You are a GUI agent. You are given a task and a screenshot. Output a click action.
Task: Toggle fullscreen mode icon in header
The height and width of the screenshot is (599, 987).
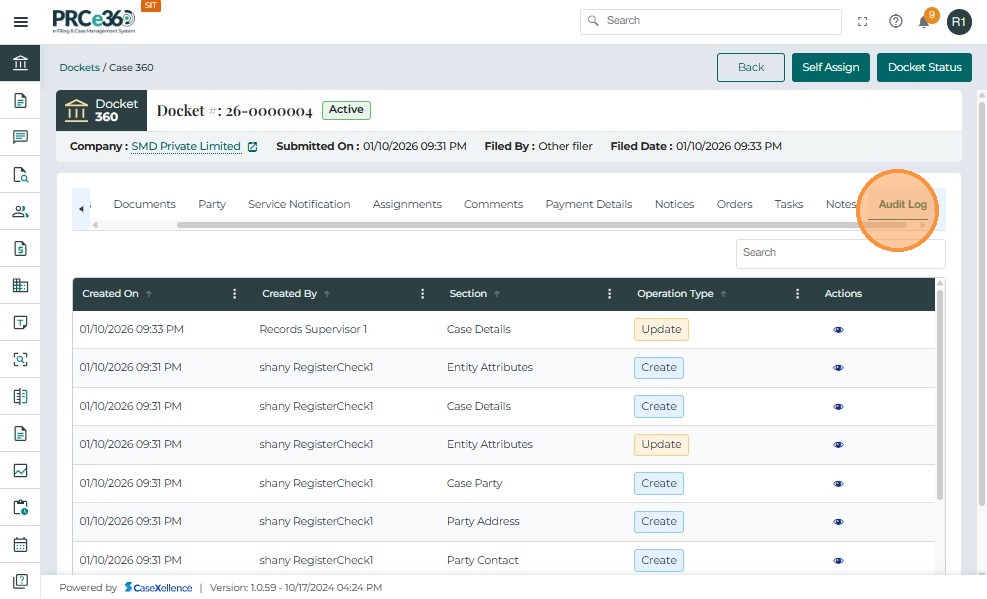click(x=863, y=21)
